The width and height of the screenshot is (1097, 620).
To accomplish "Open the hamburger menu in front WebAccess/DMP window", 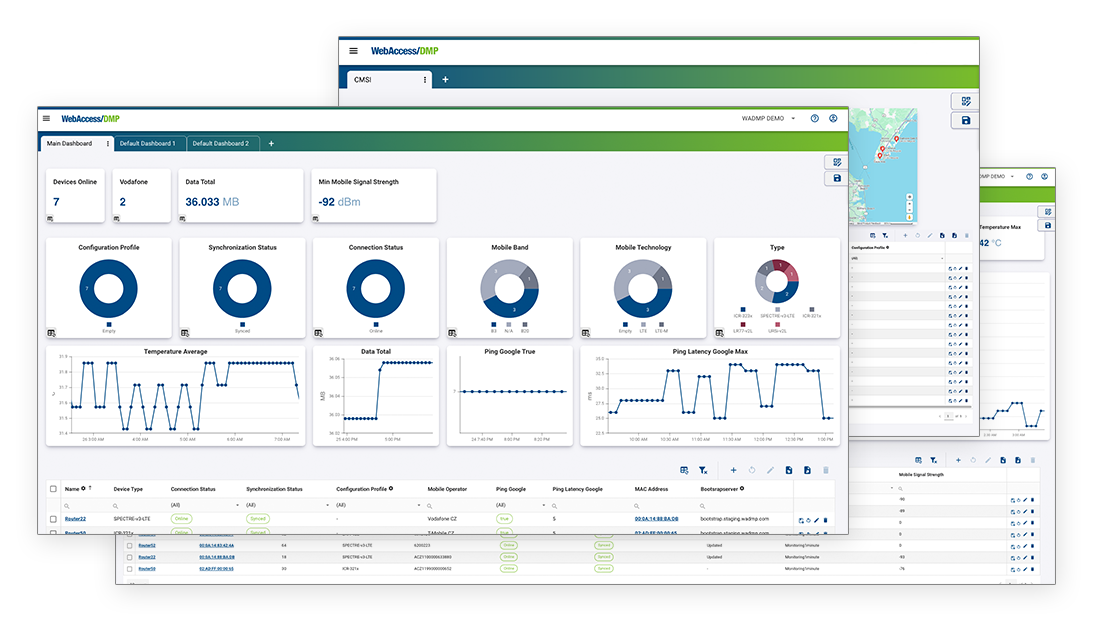I will 46,118.
